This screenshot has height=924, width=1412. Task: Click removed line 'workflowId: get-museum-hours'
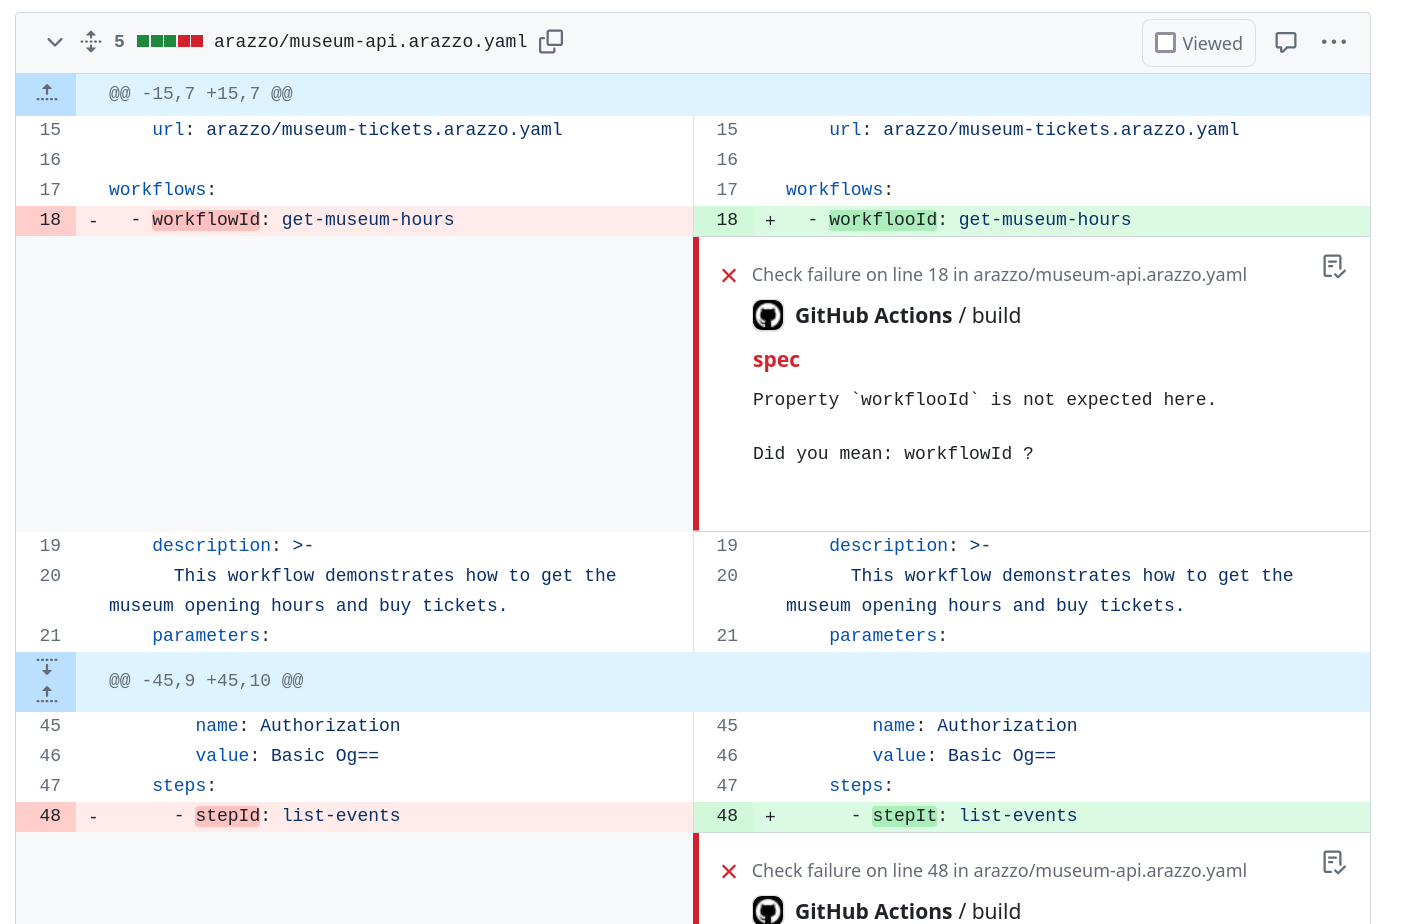pos(303,220)
